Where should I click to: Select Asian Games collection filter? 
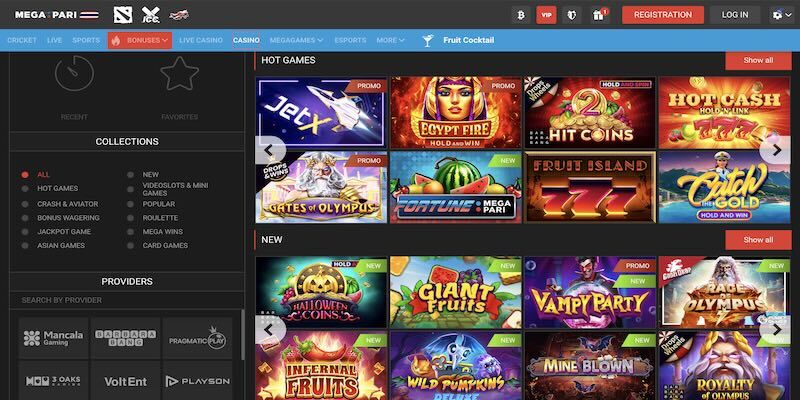(x=61, y=245)
